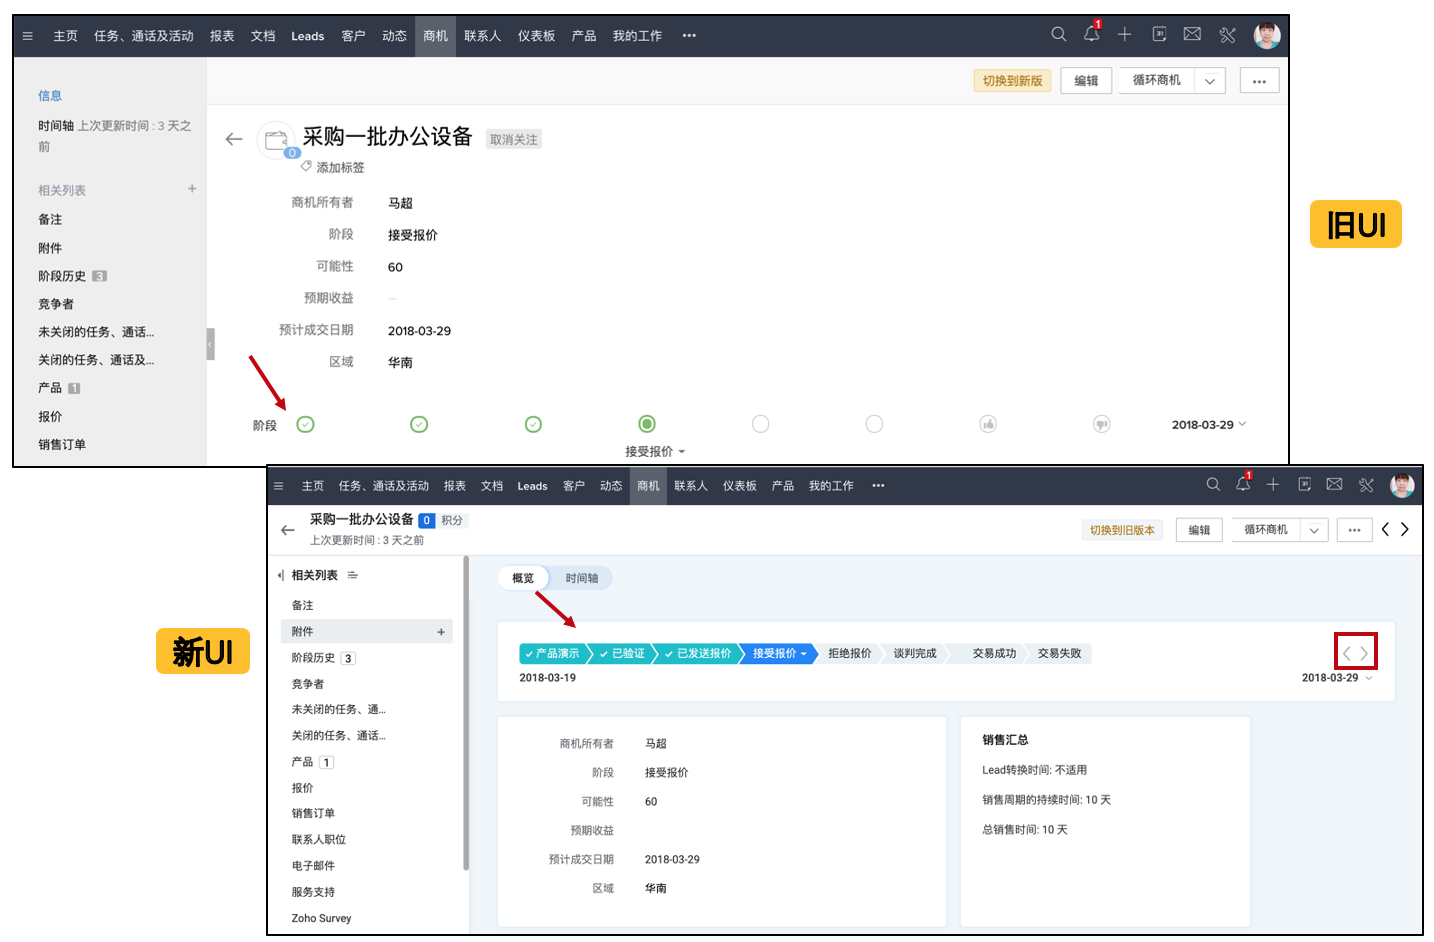Click the plus create icon in the new UI header

tap(1273, 484)
